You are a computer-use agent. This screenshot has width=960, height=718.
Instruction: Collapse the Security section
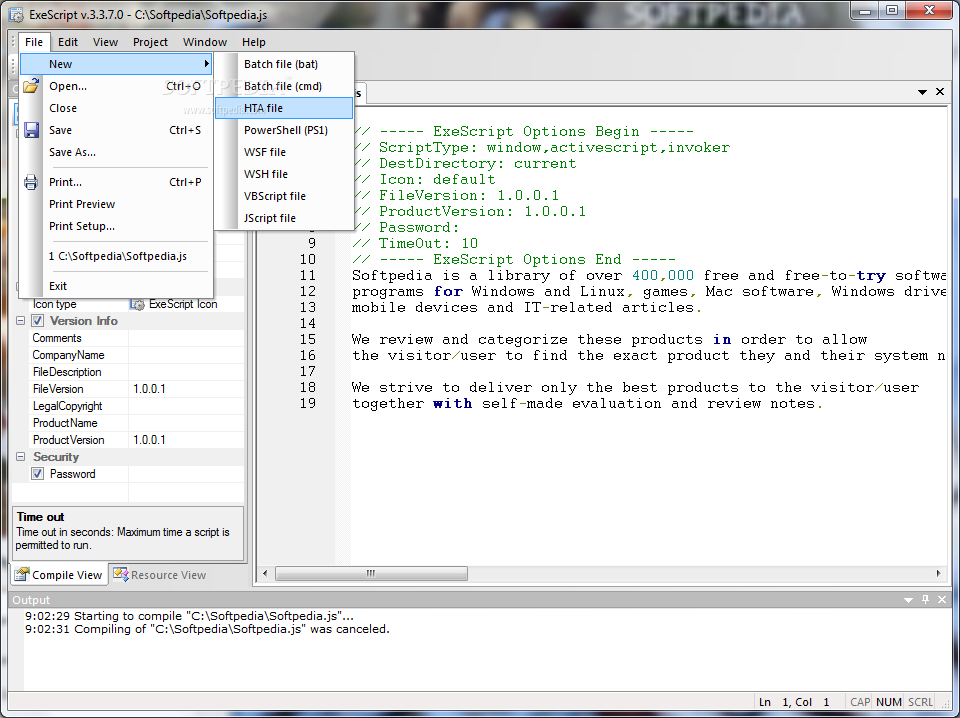coord(20,457)
